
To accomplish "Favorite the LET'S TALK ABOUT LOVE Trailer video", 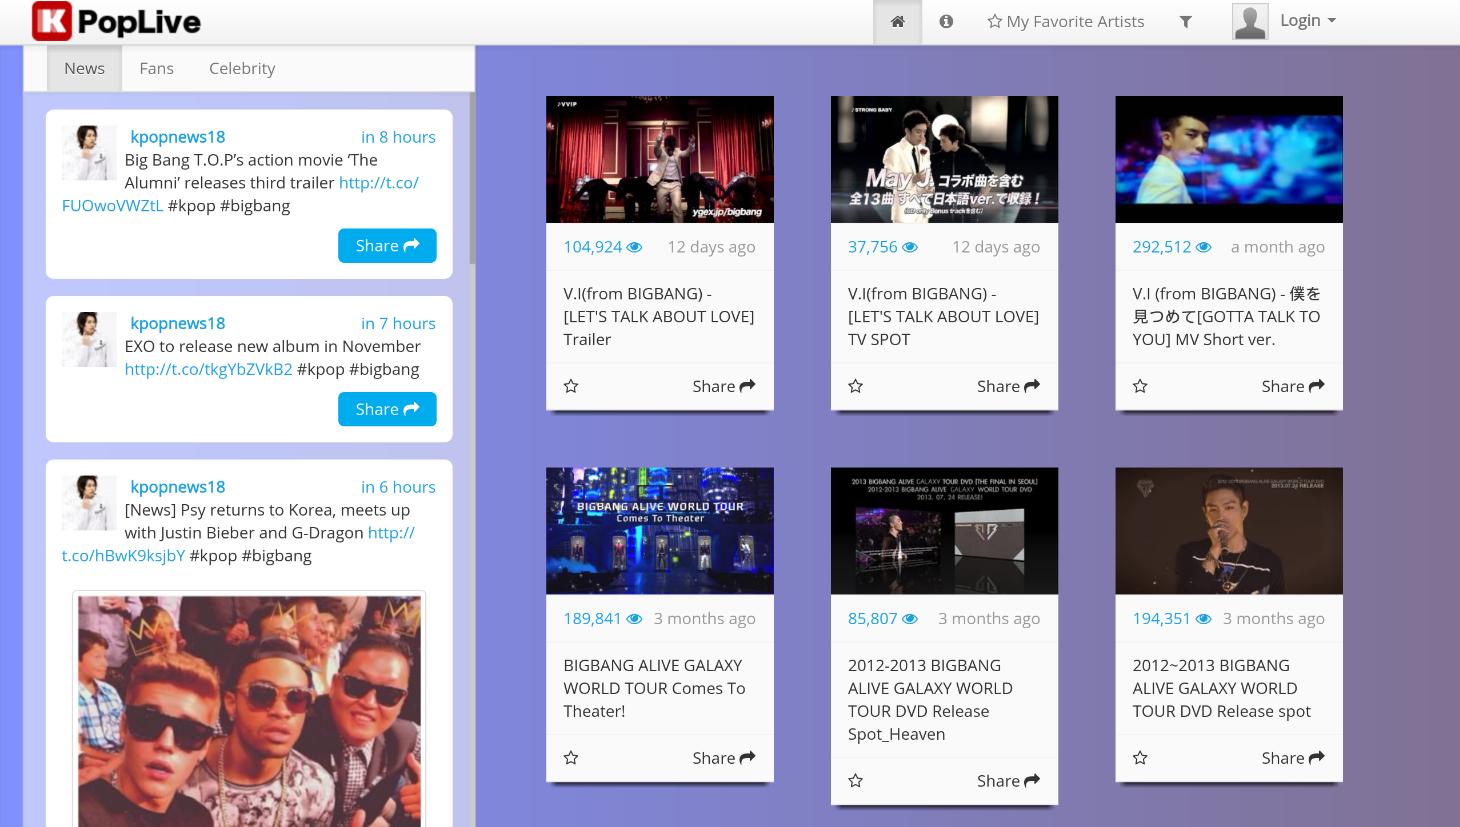I will click(571, 386).
